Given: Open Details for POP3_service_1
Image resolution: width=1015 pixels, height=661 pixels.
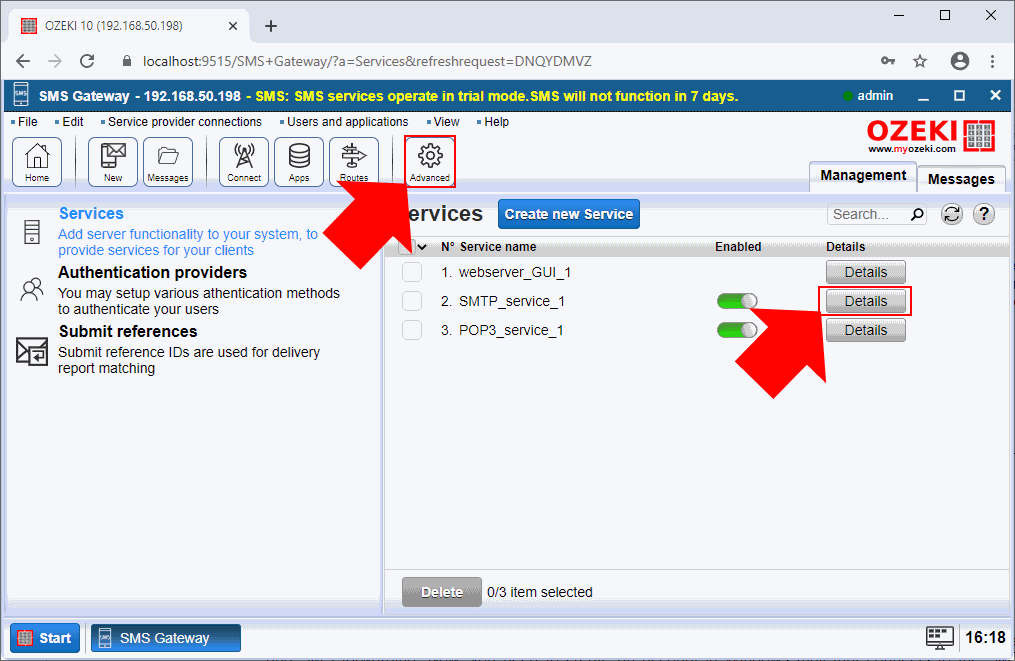Looking at the screenshot, I should click(x=865, y=330).
